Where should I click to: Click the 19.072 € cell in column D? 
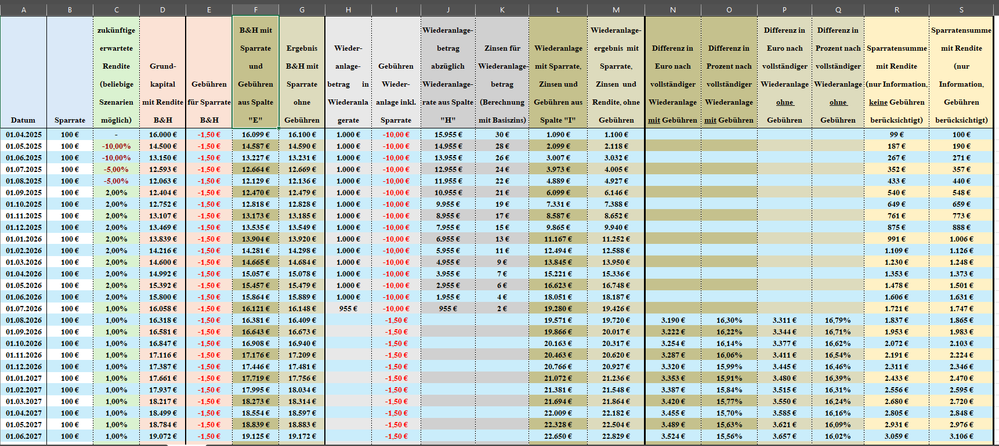162,436
